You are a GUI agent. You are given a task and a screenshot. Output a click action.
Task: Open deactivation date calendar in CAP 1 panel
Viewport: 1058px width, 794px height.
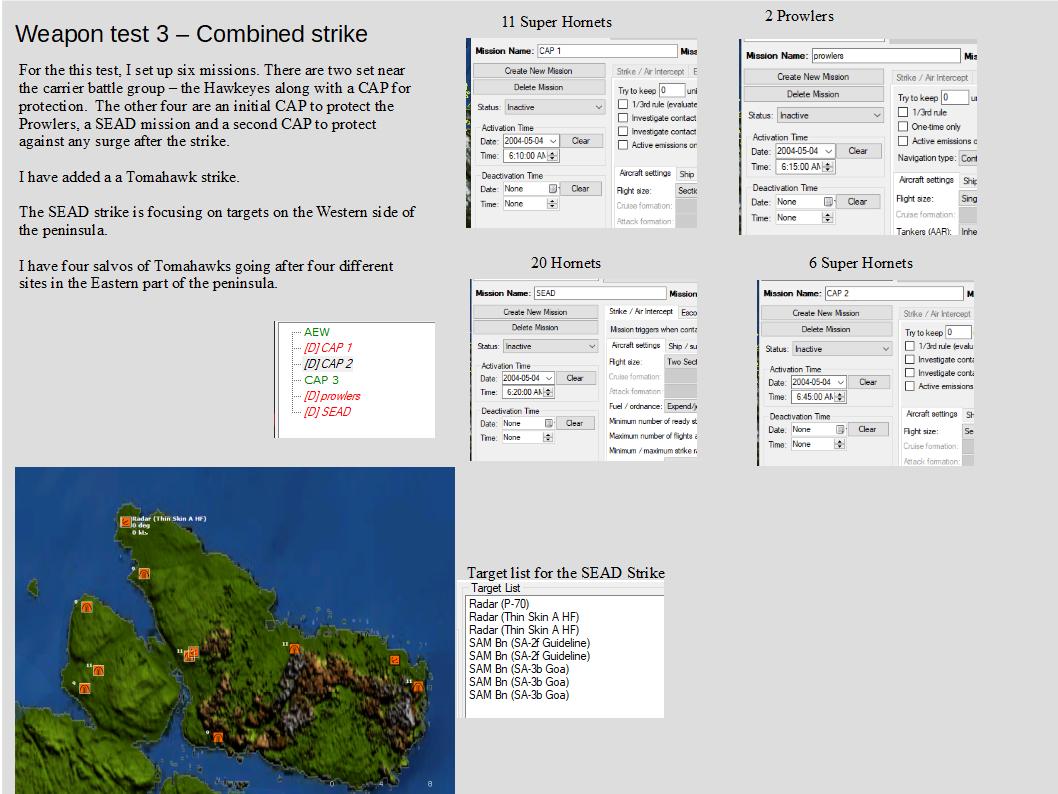(553, 189)
